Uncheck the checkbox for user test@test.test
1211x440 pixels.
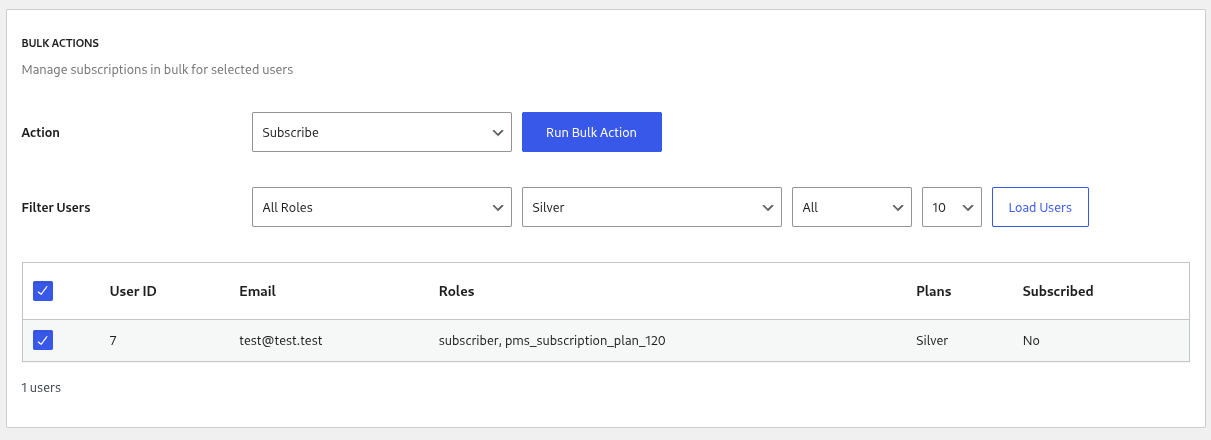pos(43,340)
